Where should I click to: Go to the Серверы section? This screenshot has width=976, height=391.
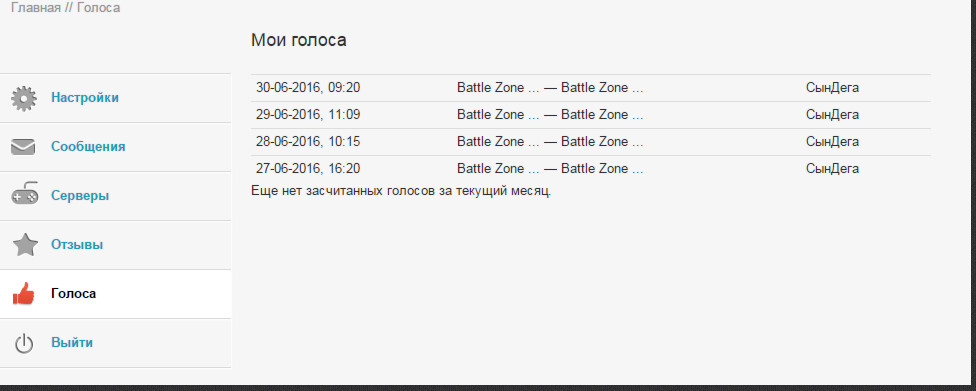[x=115, y=196]
